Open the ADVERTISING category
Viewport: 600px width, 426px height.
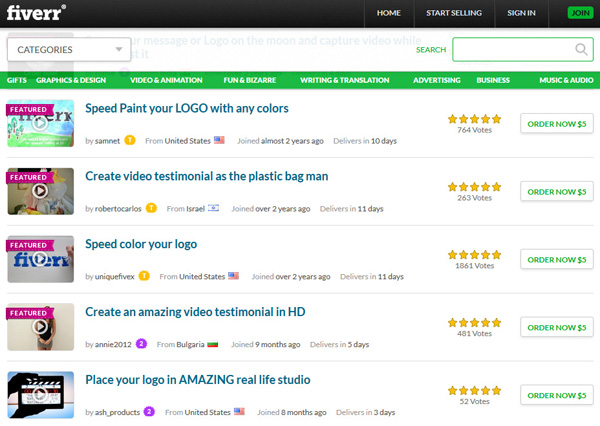(437, 80)
